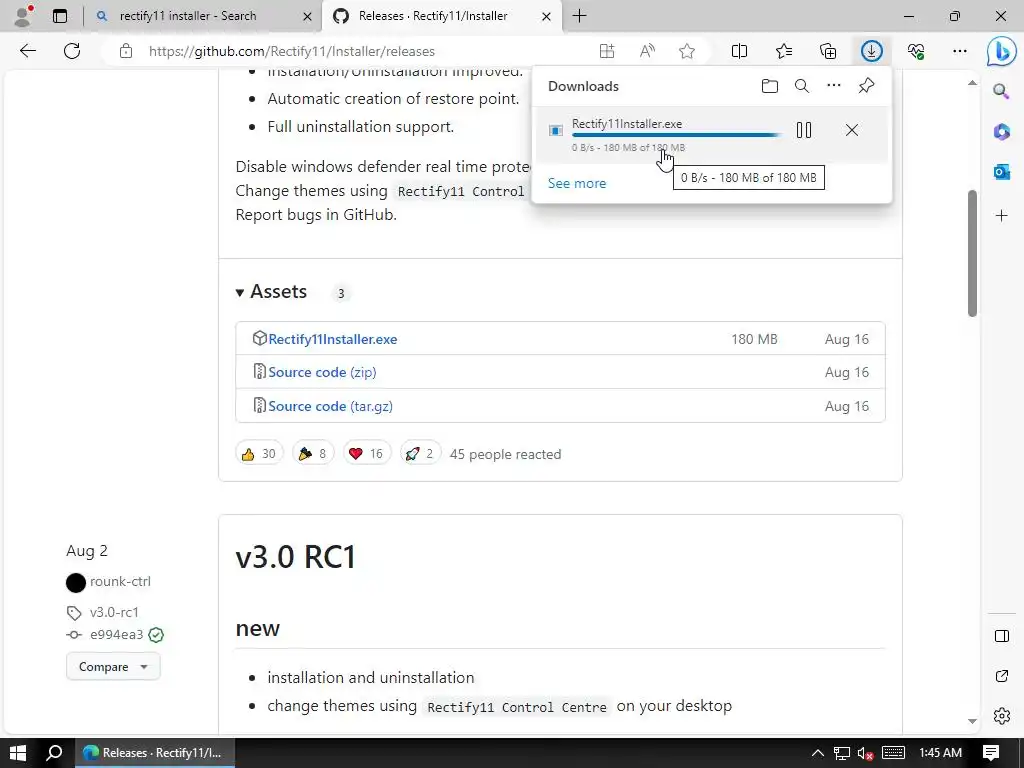Viewport: 1024px width, 768px height.
Task: Open Bing Copilot sidebar button
Action: tap(1001, 52)
